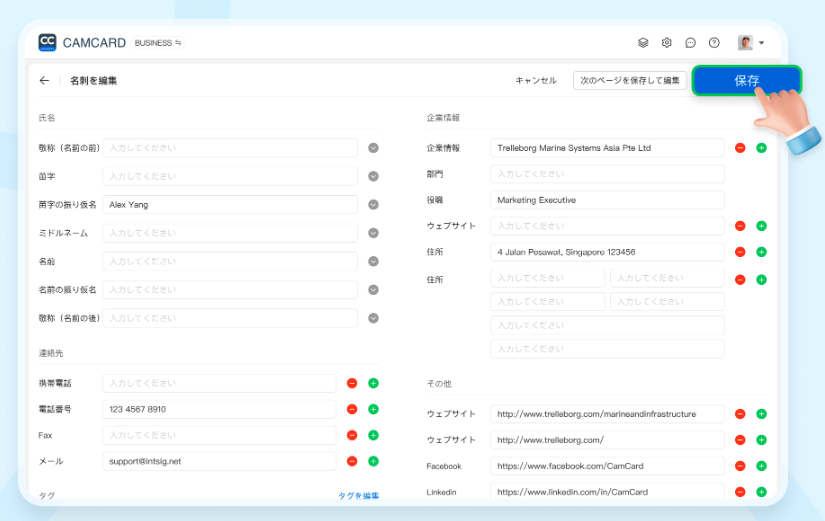Expand dropdown for 苗字 field
Viewport: 825px width, 521px height.
click(x=374, y=176)
